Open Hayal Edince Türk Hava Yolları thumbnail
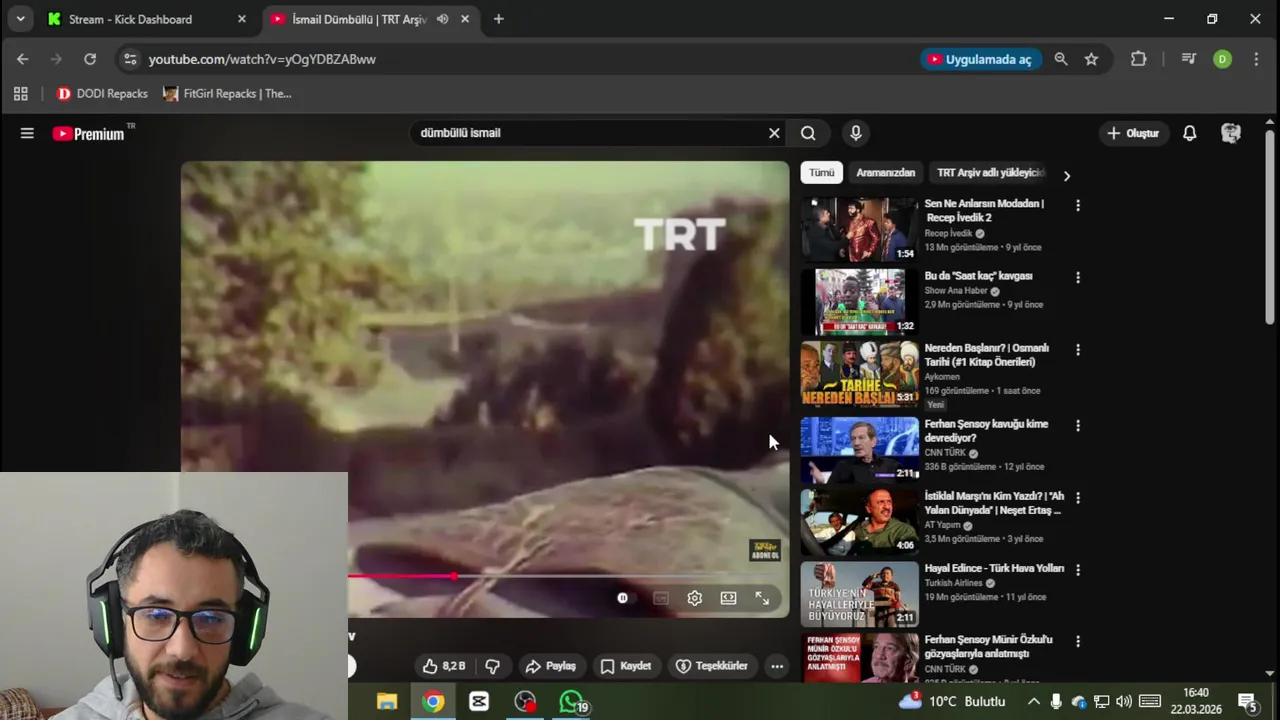 pyautogui.click(x=859, y=593)
